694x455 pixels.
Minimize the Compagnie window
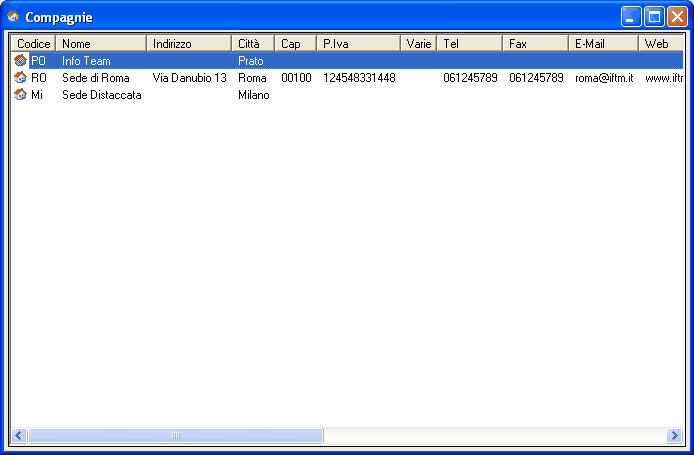click(631, 17)
